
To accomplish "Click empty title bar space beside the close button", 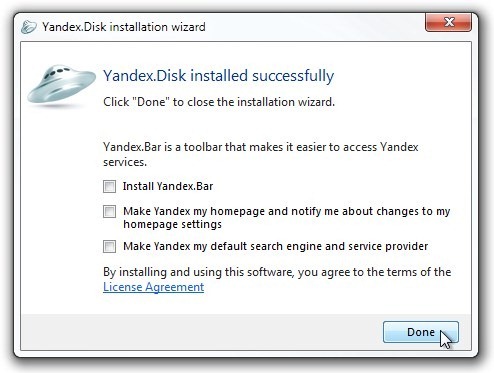I will click(315, 27).
